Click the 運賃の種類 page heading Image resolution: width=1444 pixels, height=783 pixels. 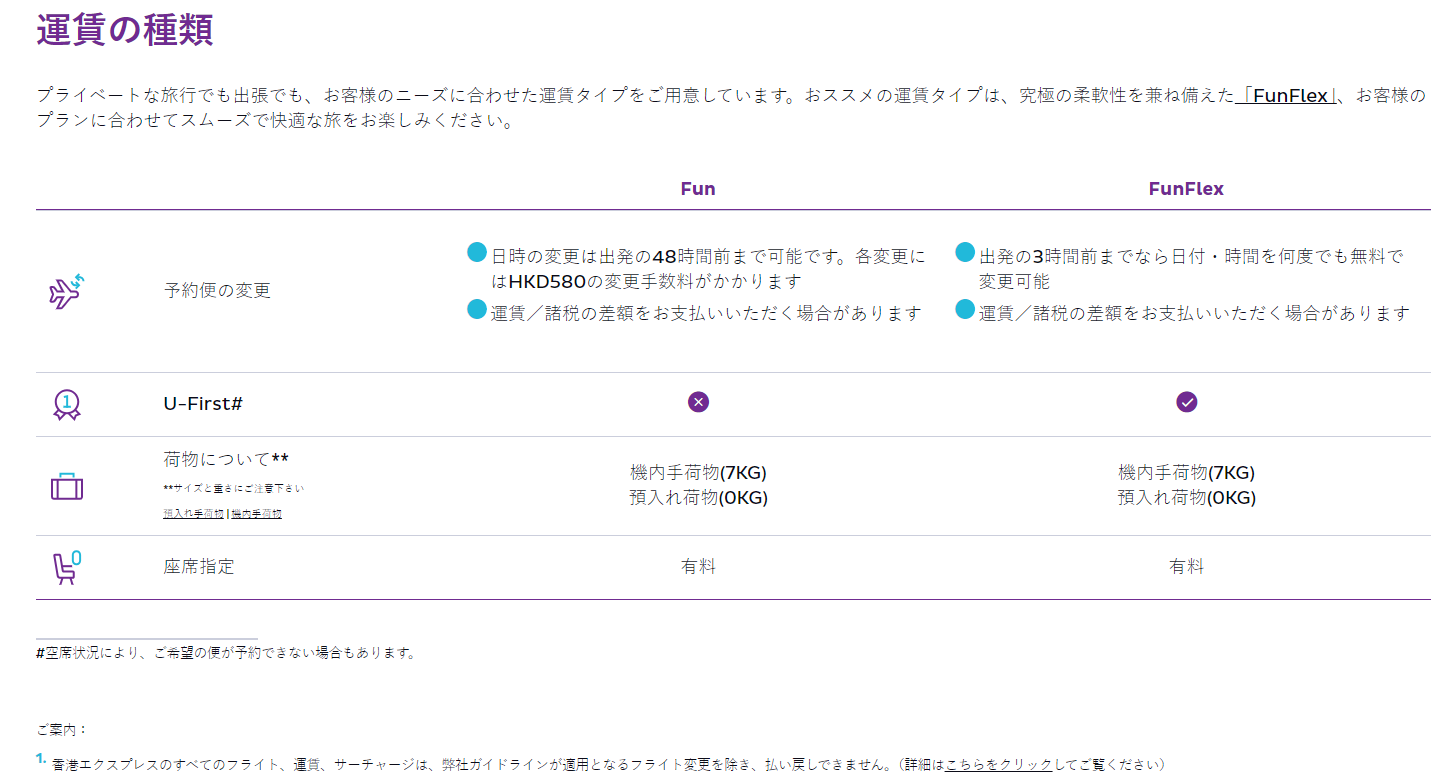click(x=125, y=30)
